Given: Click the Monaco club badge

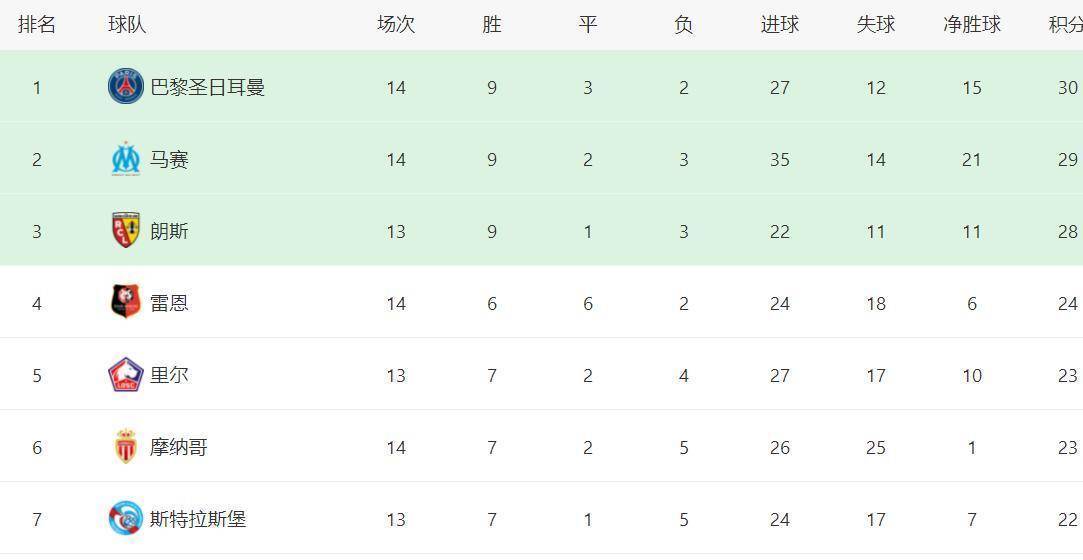Looking at the screenshot, I should tap(126, 447).
